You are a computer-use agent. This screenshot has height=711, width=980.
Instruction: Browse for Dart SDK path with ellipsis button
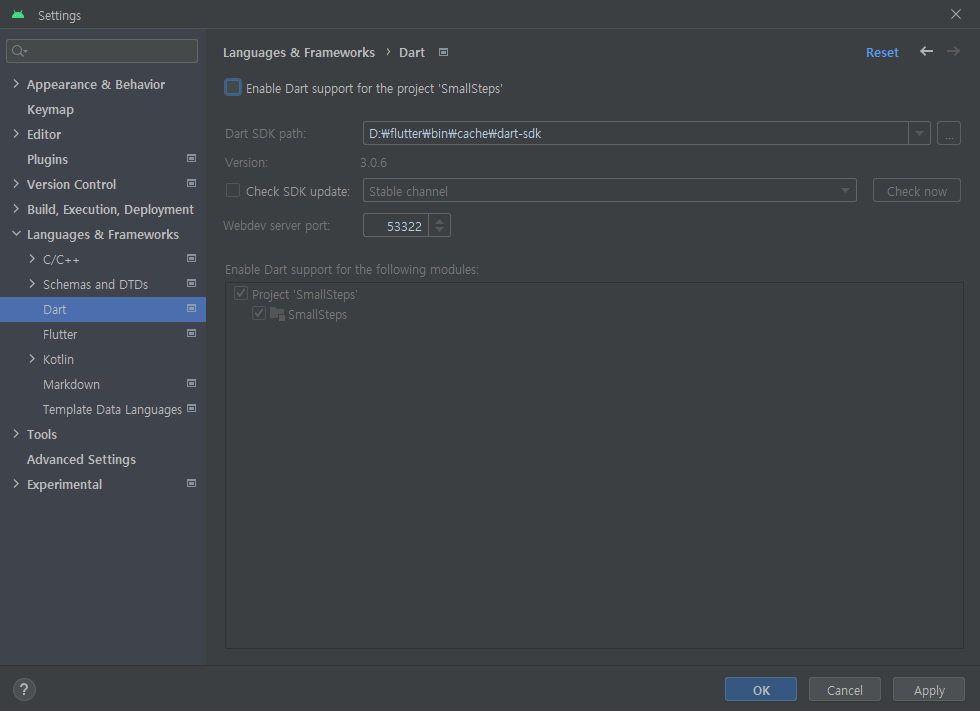949,133
